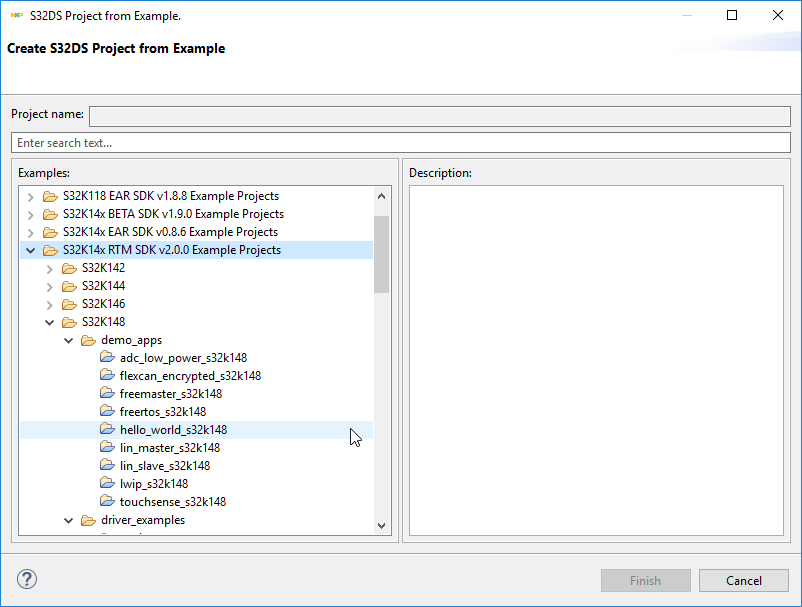Click inside the Description pane

pos(596,361)
